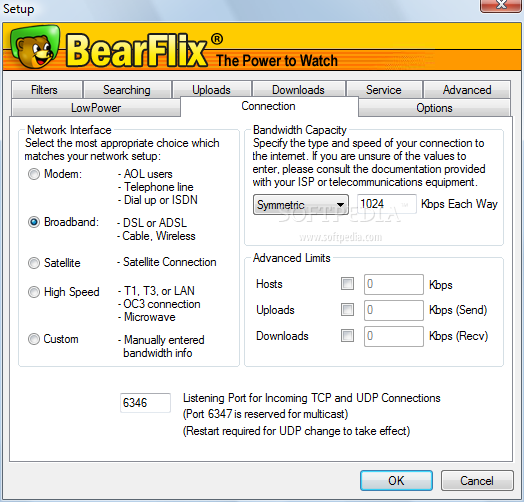The image size is (524, 502).
Task: Select the Broadband radio button
Action: (x=34, y=222)
